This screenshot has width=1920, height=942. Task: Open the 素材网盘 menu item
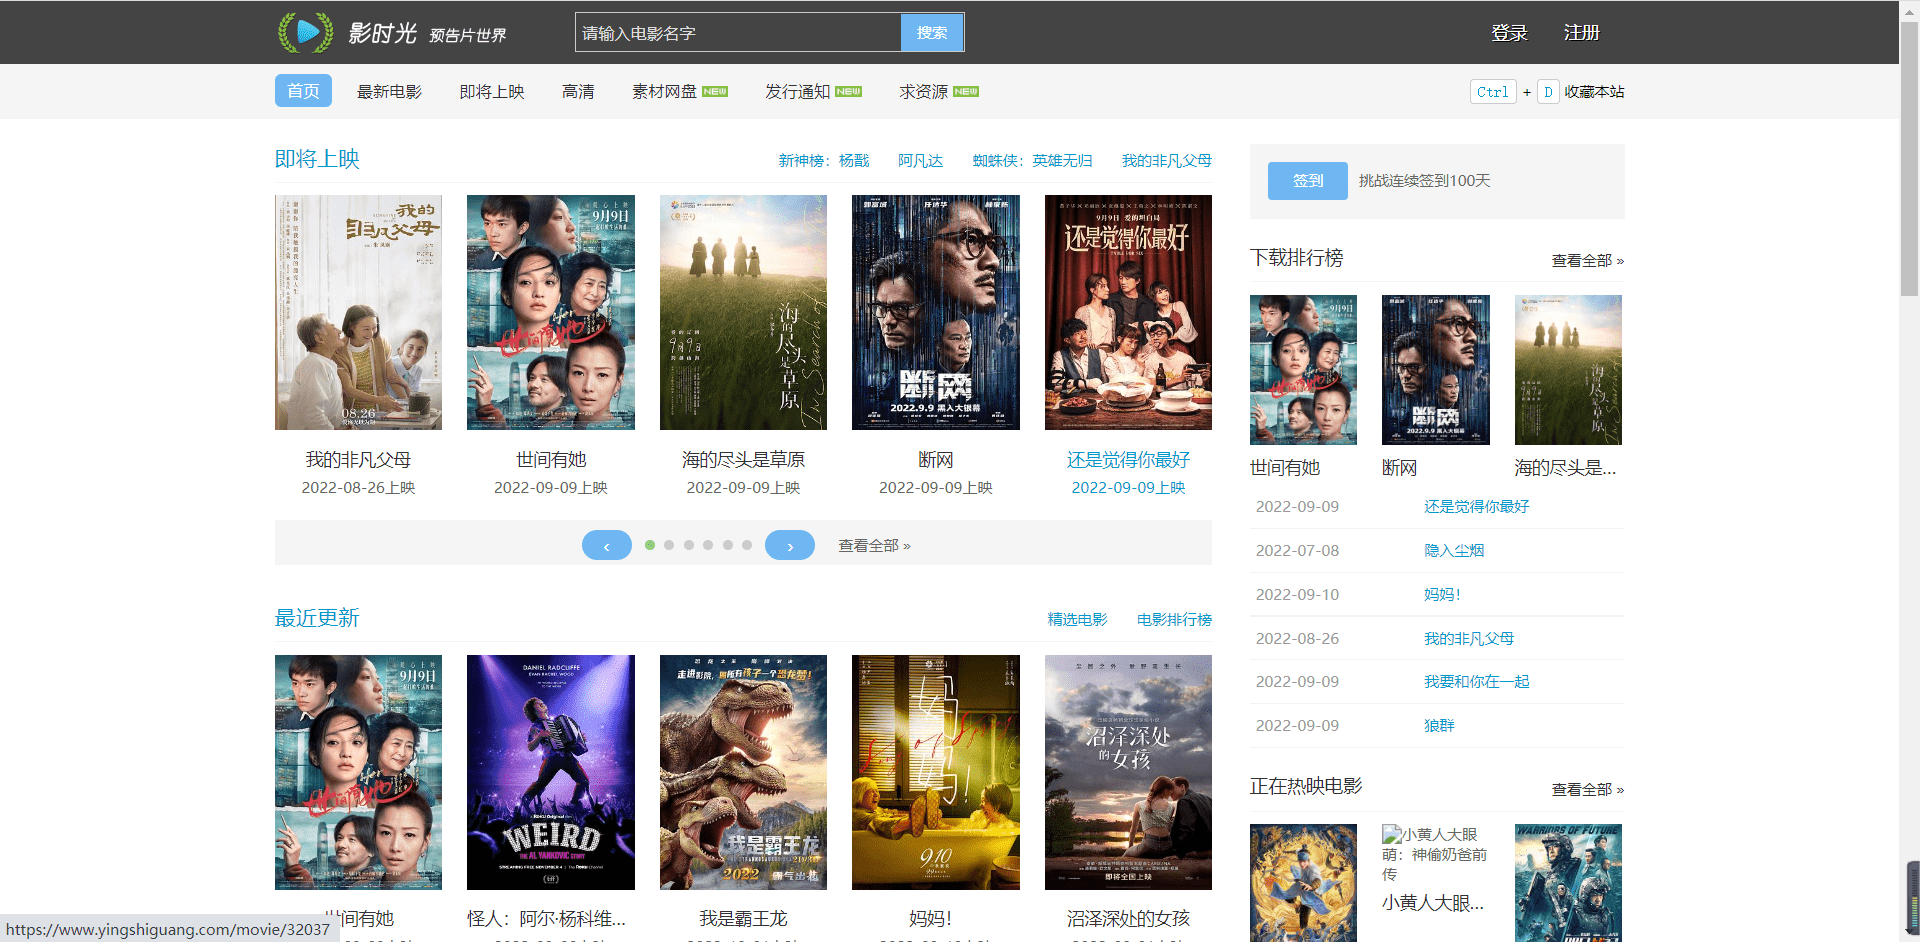coord(680,91)
